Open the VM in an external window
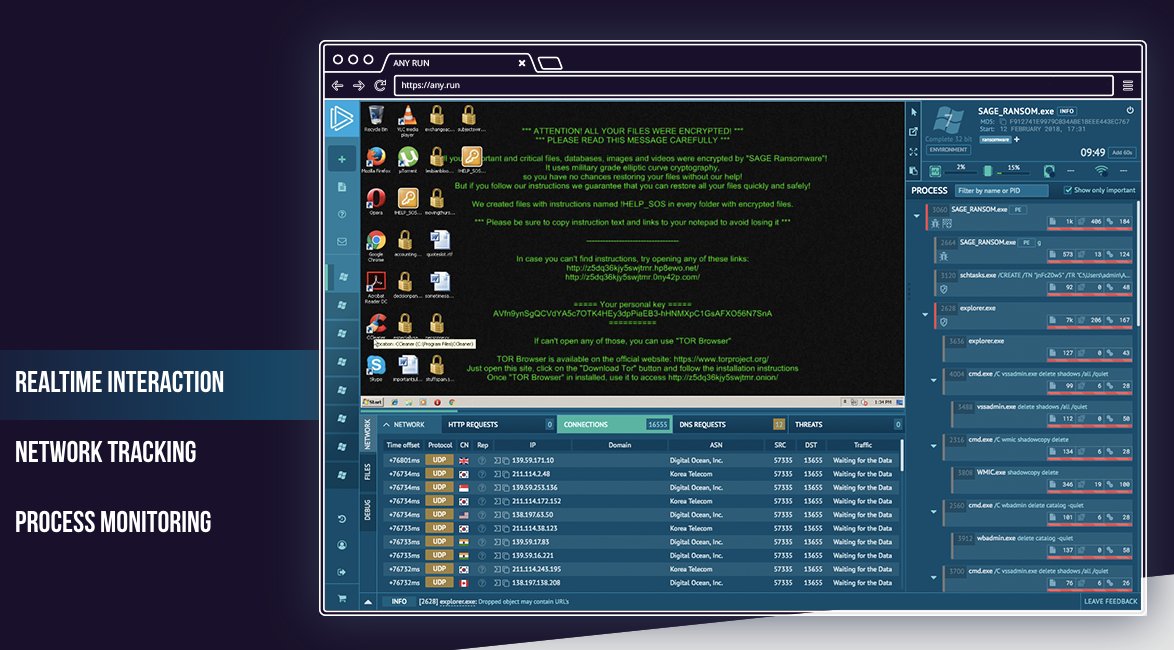This screenshot has height=650, width=1174. coord(913,132)
